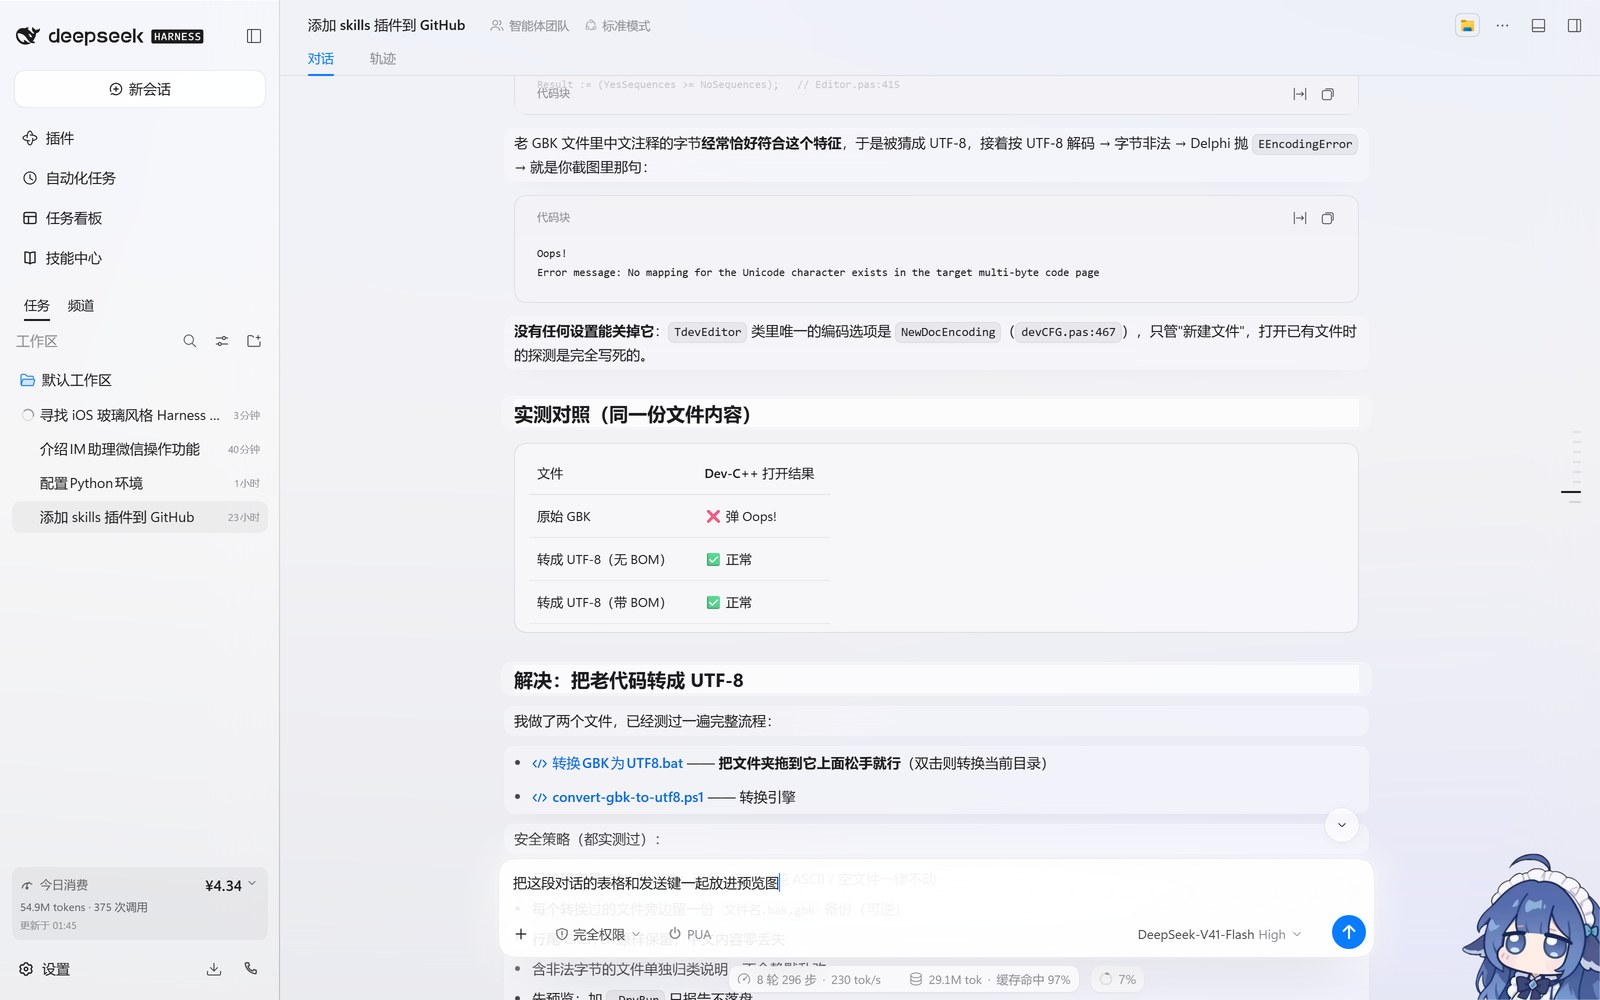Viewport: 1600px width, 1000px height.
Task: Jump to bottom with the chevron button
Action: (1341, 825)
